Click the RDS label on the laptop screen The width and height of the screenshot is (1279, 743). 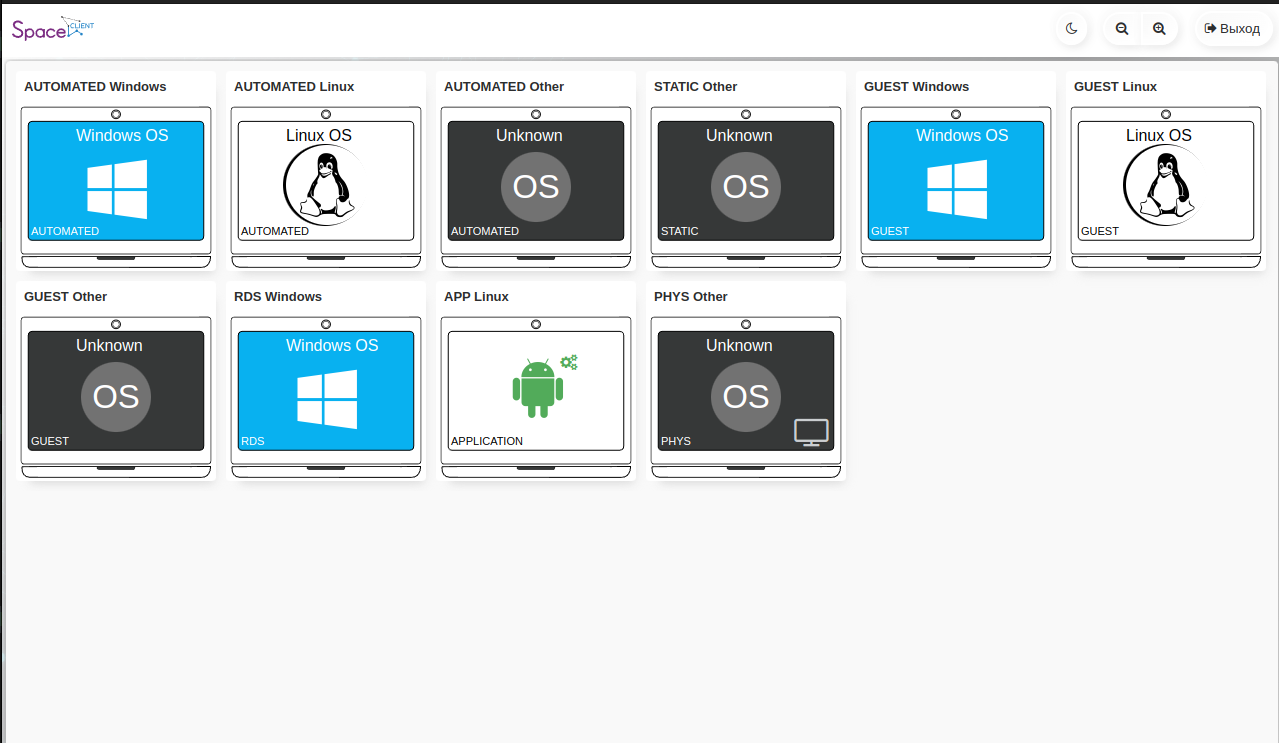[x=253, y=441]
